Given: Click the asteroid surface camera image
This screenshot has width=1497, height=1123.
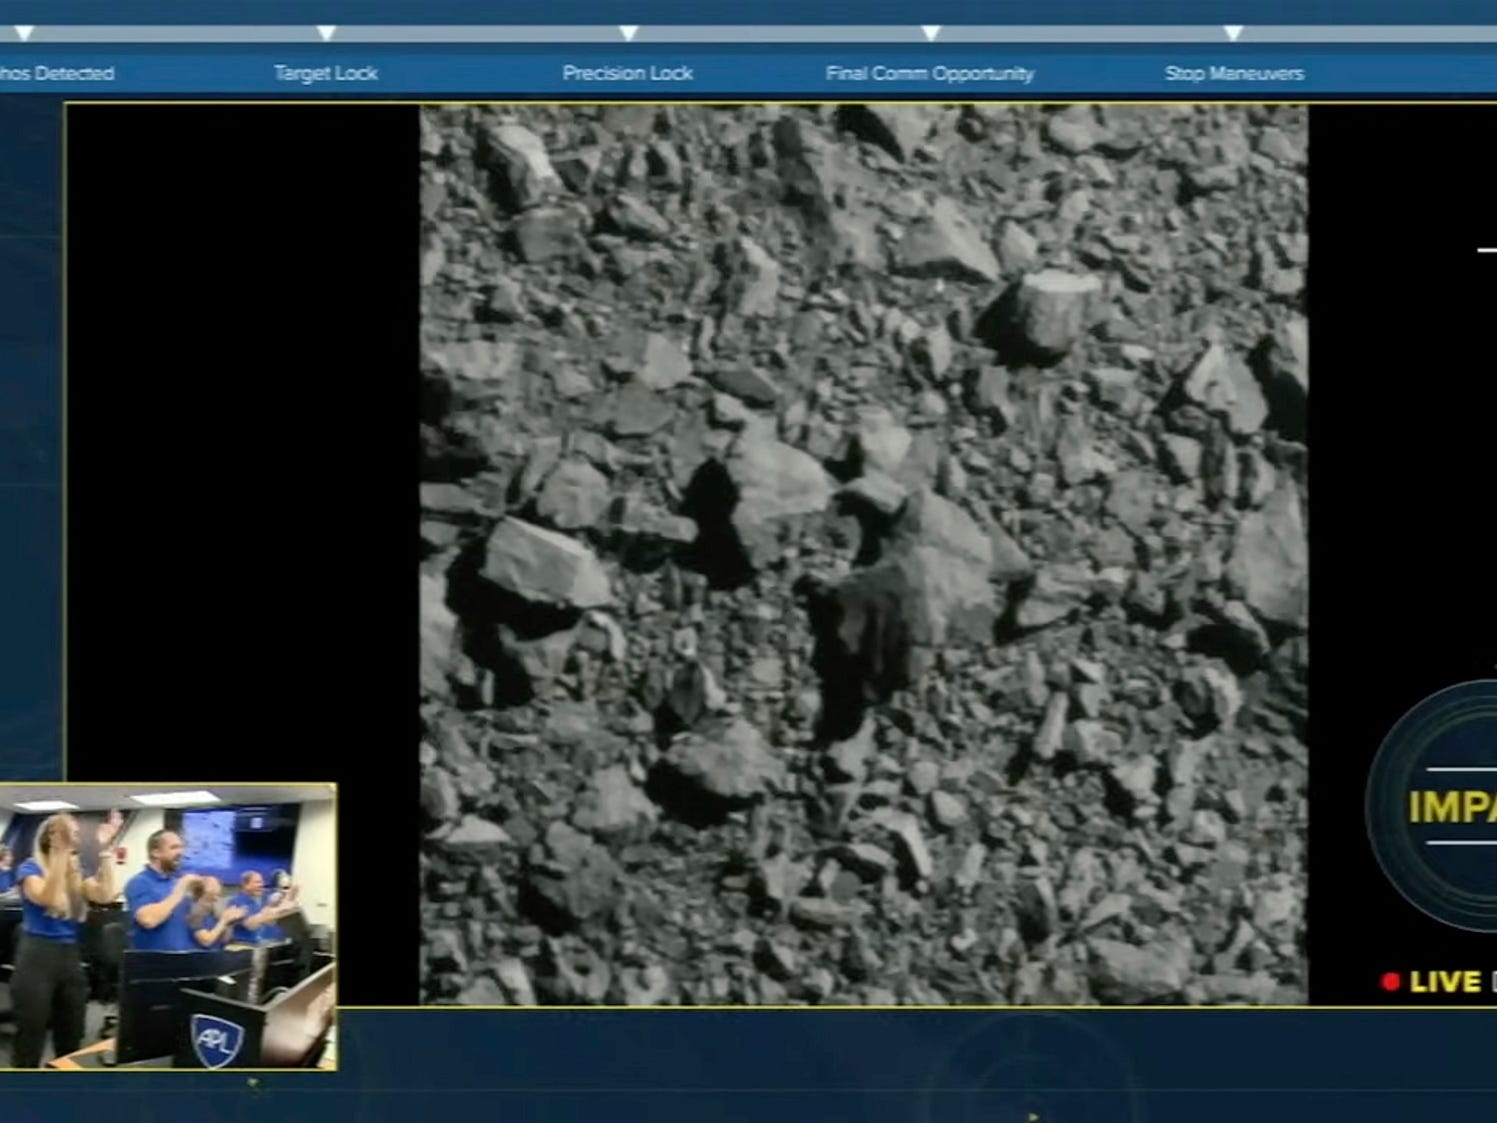Looking at the screenshot, I should pos(863,555).
